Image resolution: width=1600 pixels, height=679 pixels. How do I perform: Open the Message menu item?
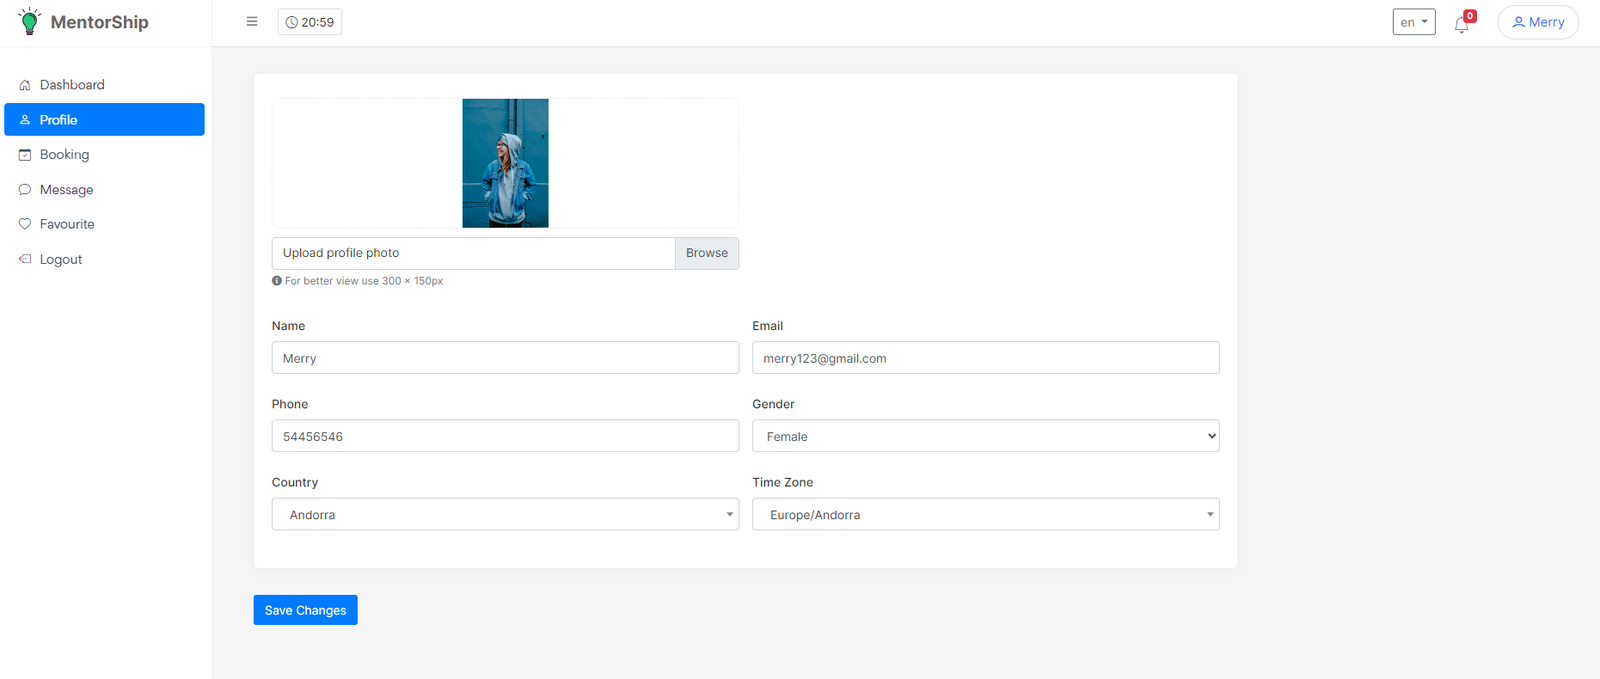pos(66,190)
